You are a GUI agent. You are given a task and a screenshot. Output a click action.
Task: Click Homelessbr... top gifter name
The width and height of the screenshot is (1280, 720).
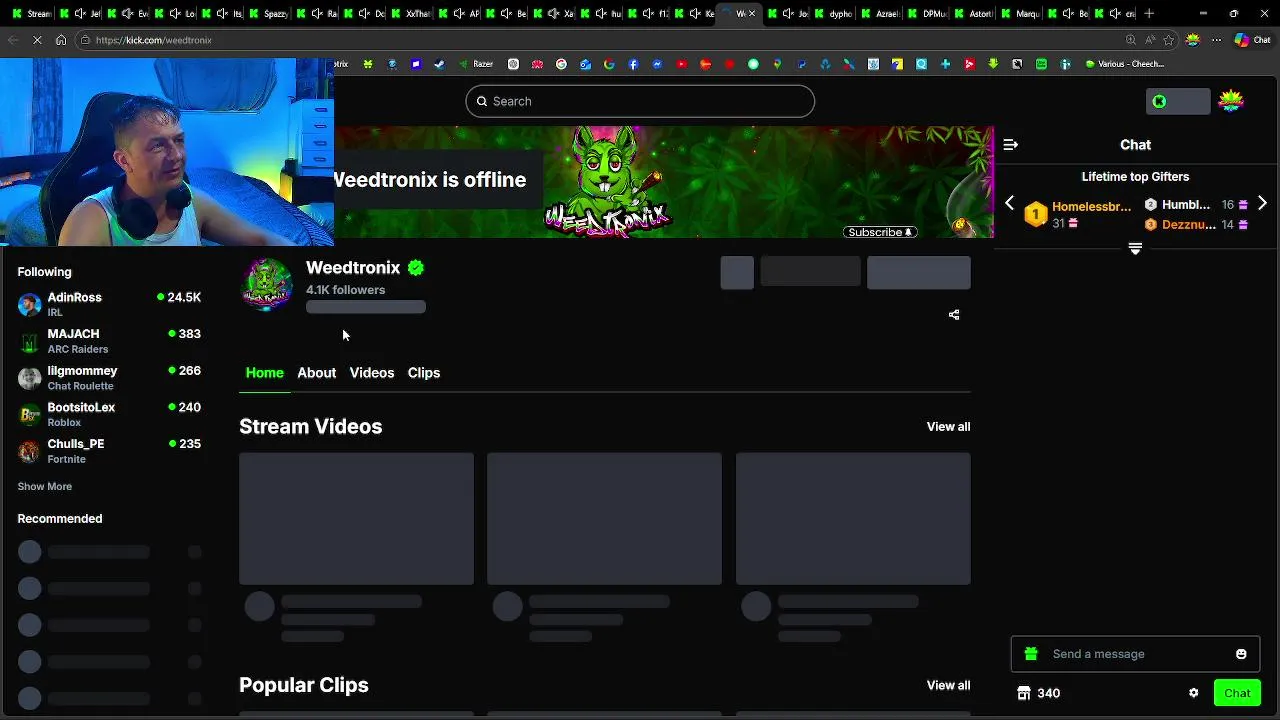[x=1091, y=207]
